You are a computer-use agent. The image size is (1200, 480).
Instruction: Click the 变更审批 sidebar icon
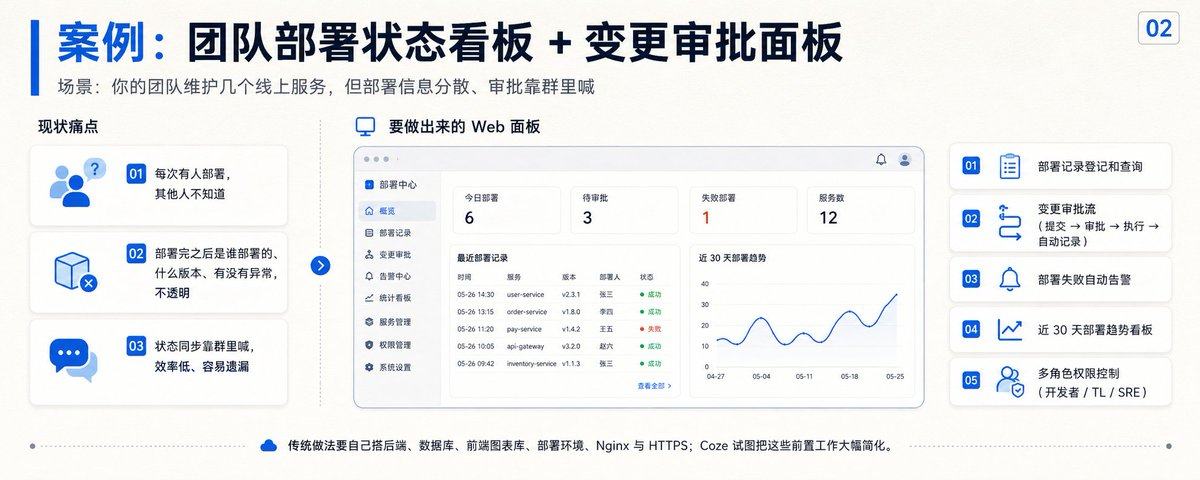[x=369, y=255]
